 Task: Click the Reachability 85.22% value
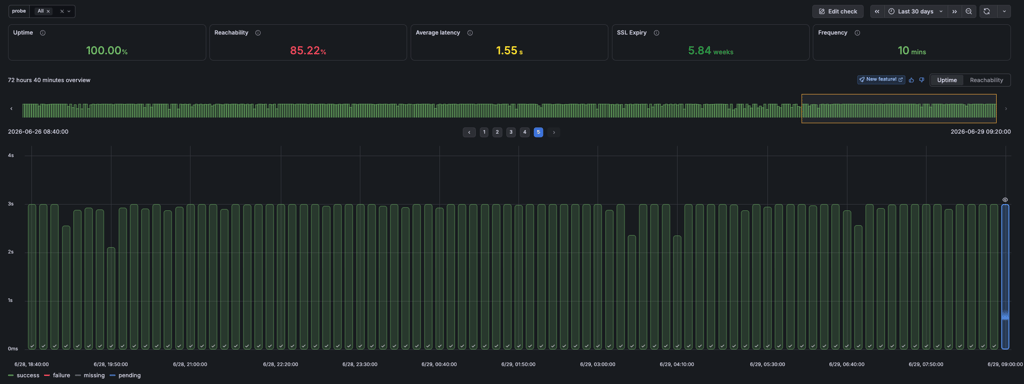coord(308,50)
